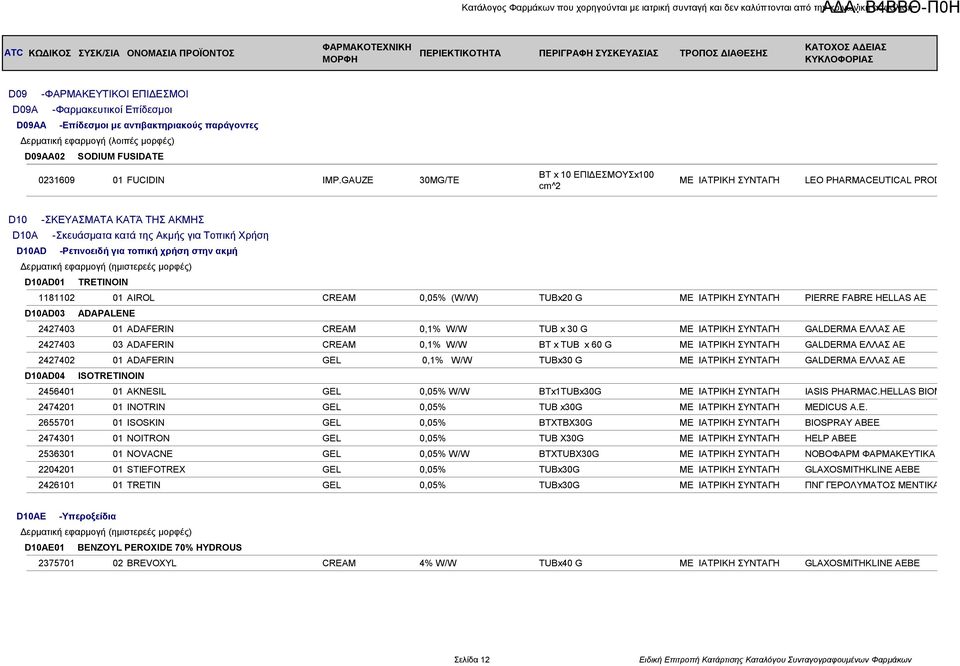Click the D09AA antibacterial dressings heading
Screen dimensions: 960x666
tap(137, 125)
